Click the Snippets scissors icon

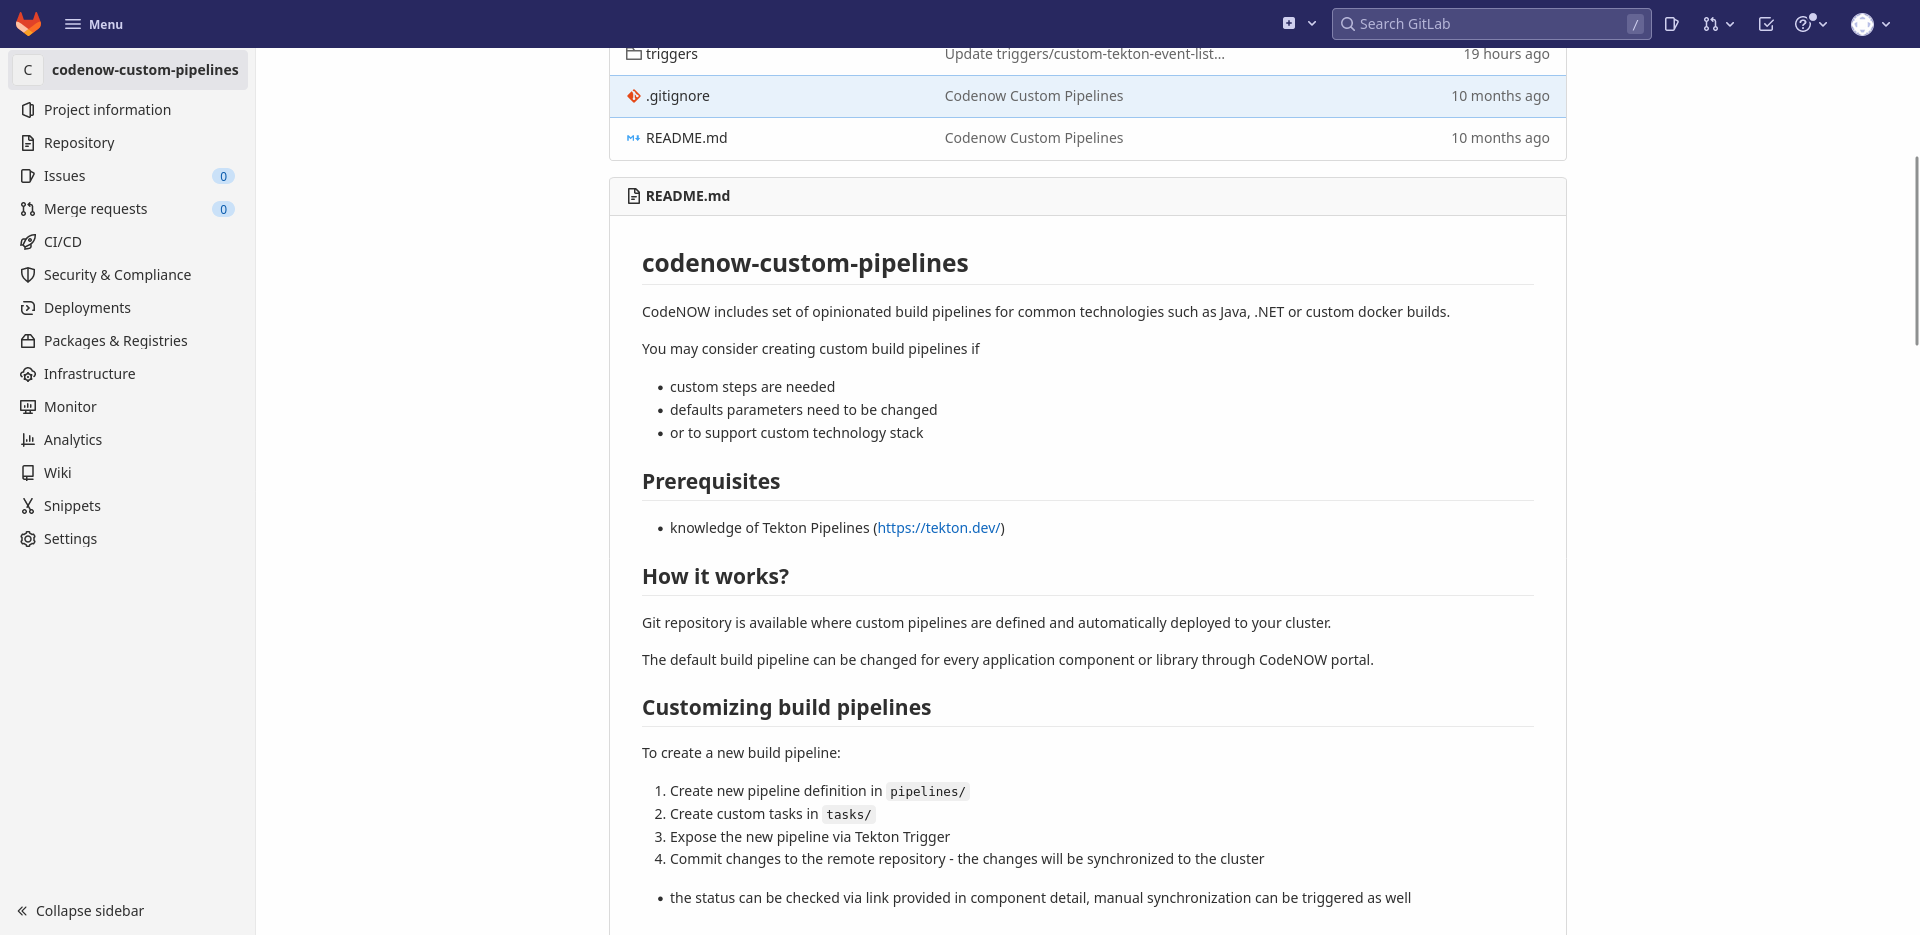28,506
